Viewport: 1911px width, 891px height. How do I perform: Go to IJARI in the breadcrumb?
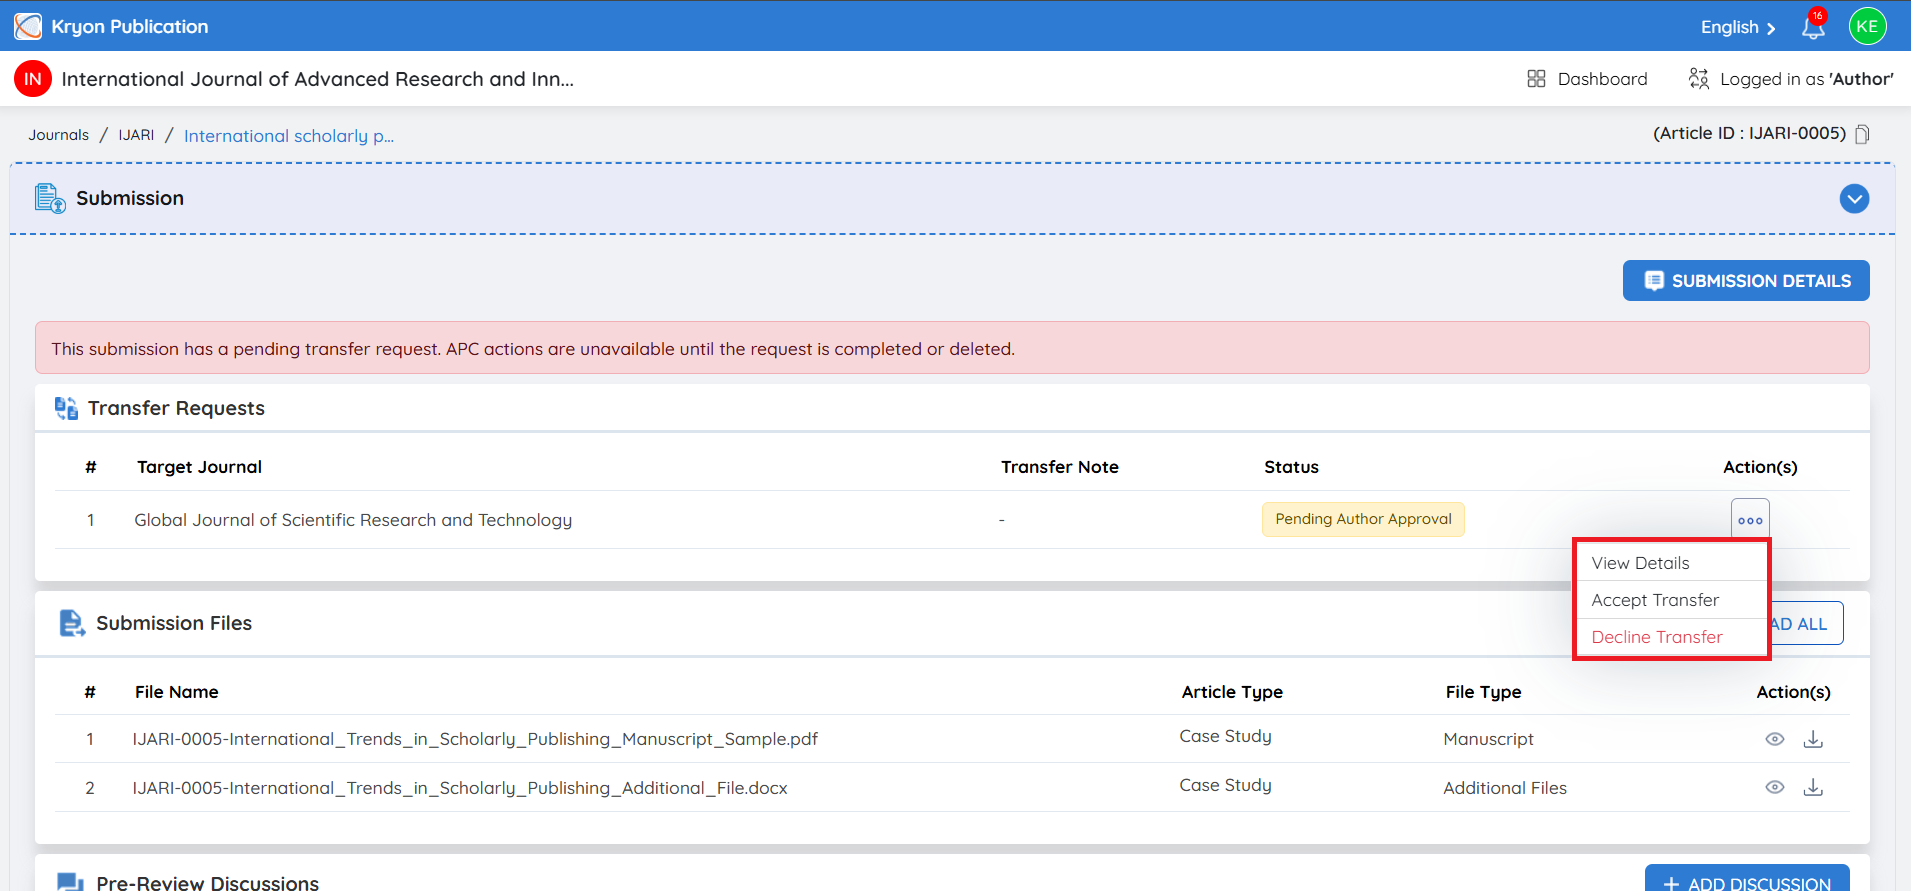(136, 135)
